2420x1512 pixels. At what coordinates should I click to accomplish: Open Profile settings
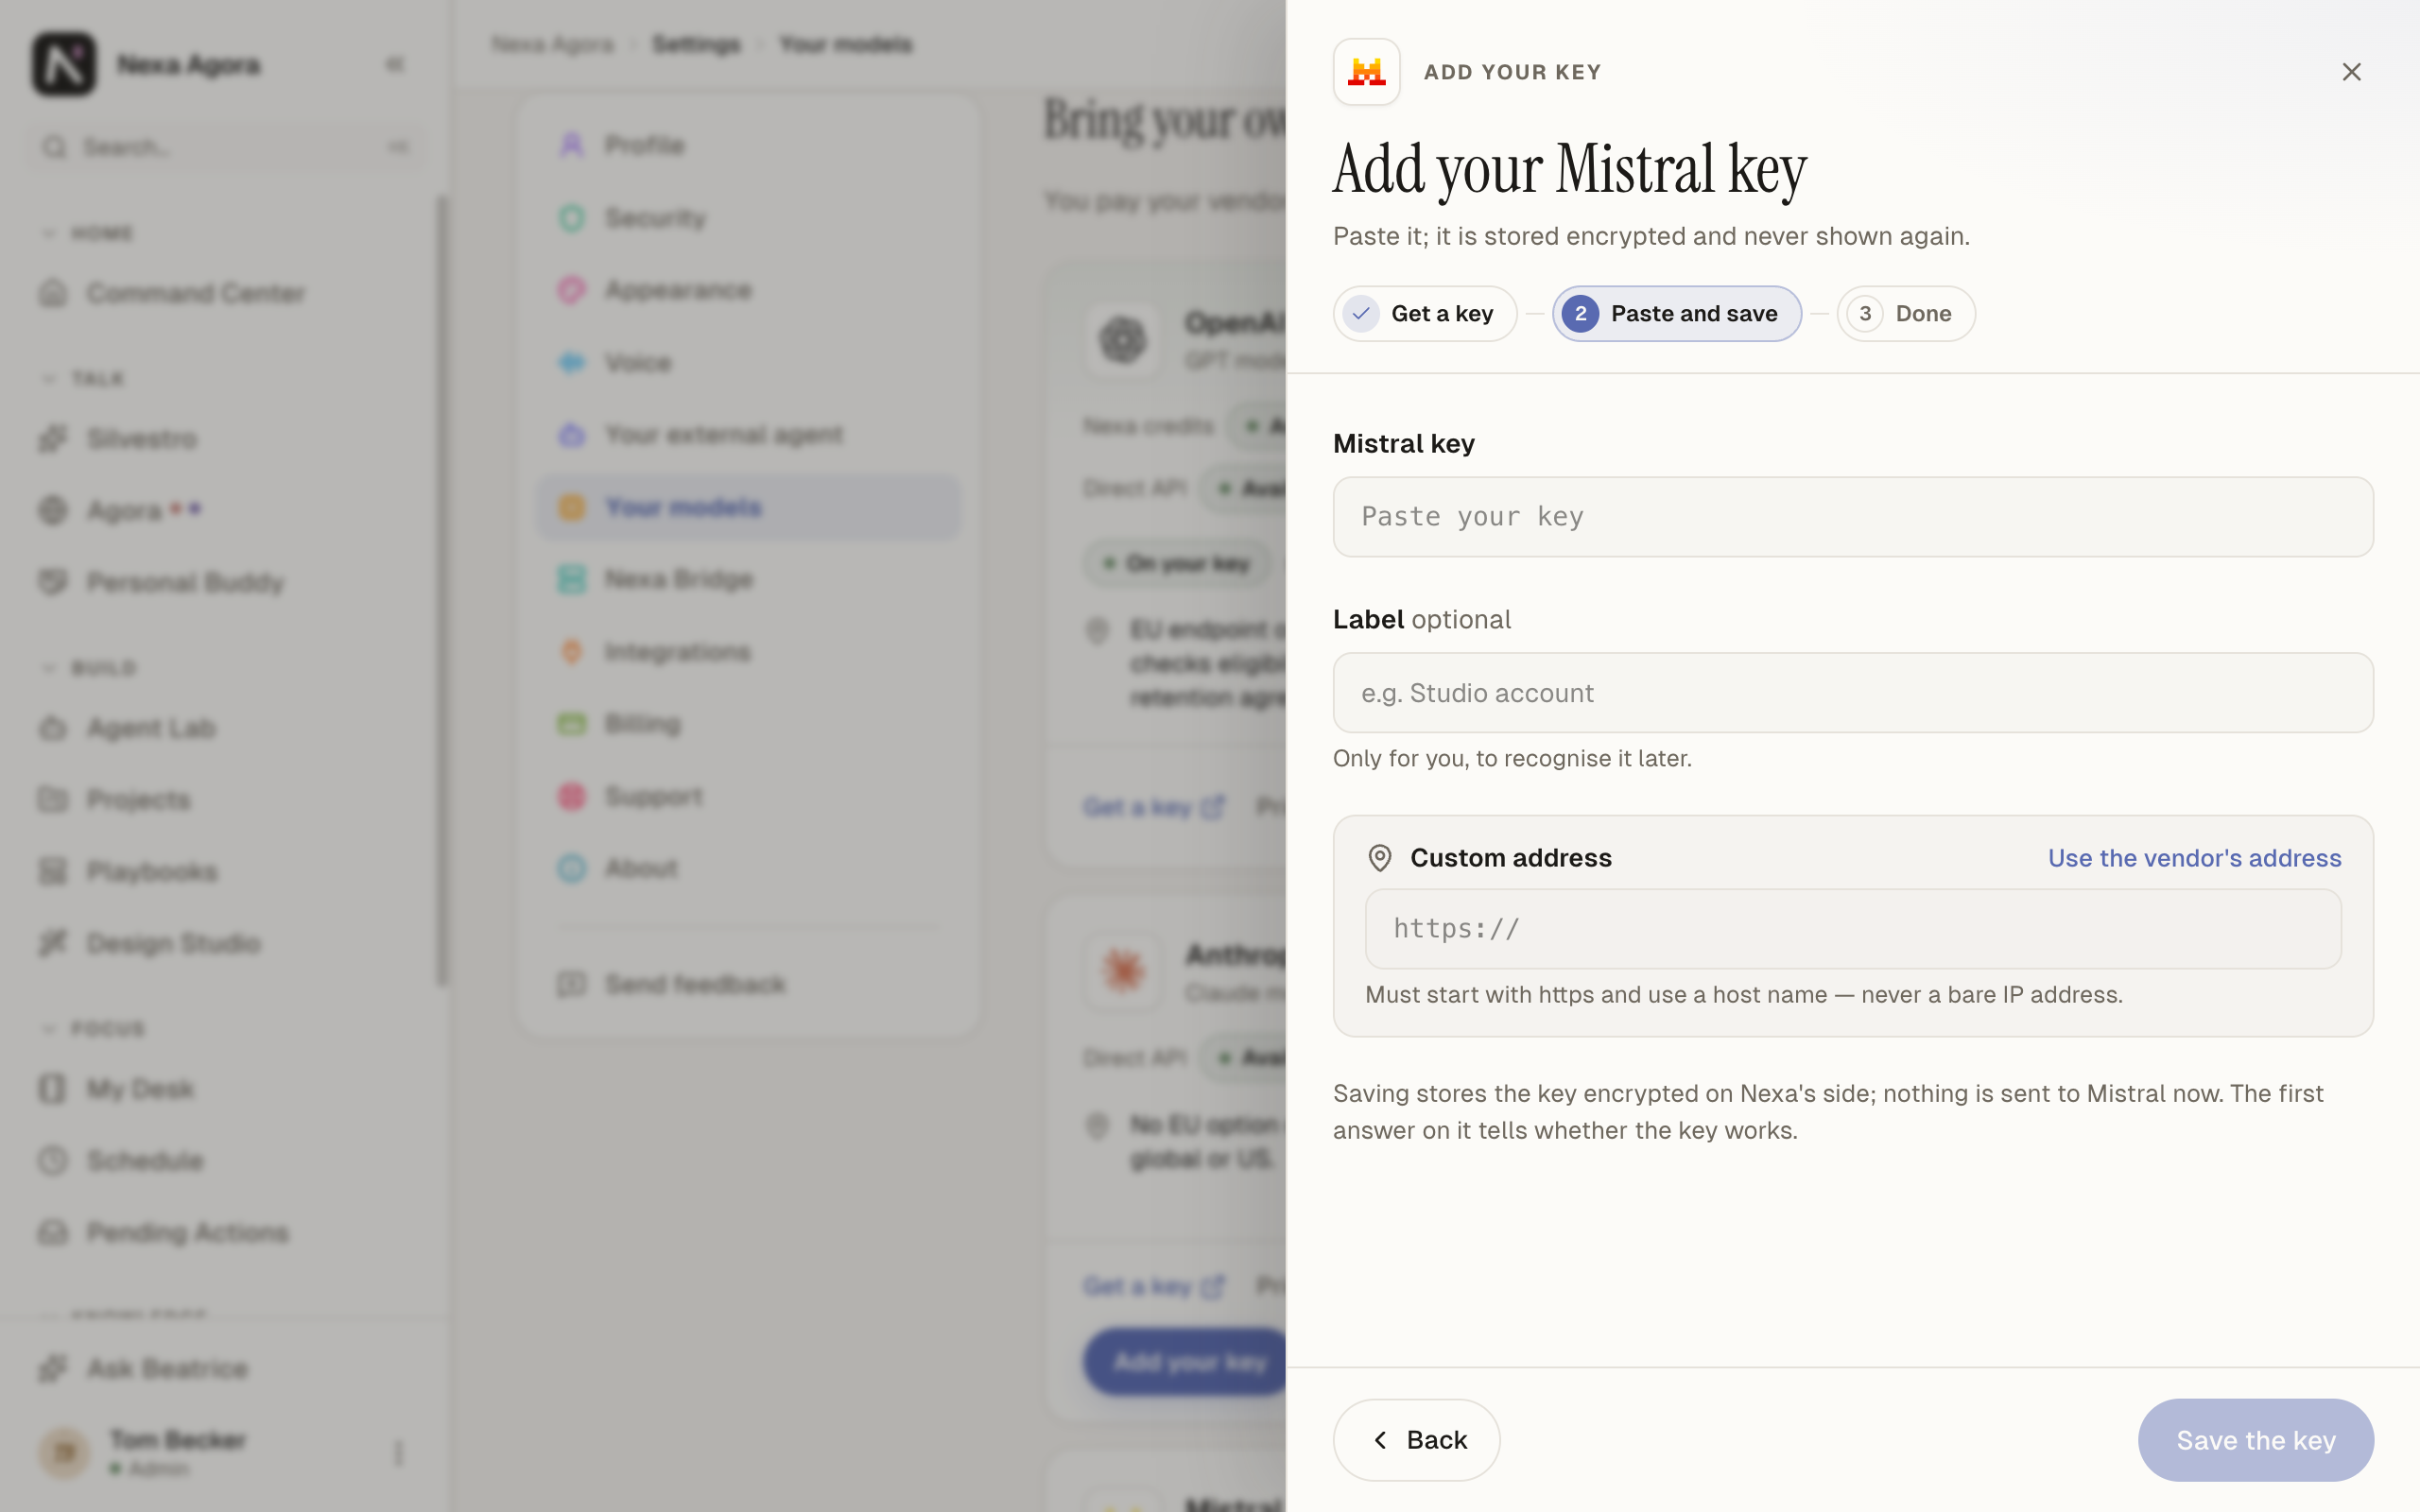point(749,145)
